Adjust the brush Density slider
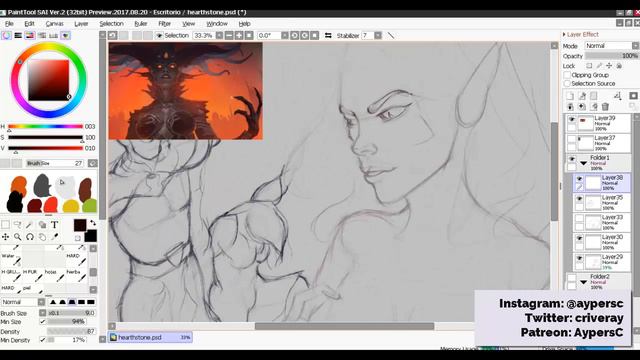 pos(71,331)
